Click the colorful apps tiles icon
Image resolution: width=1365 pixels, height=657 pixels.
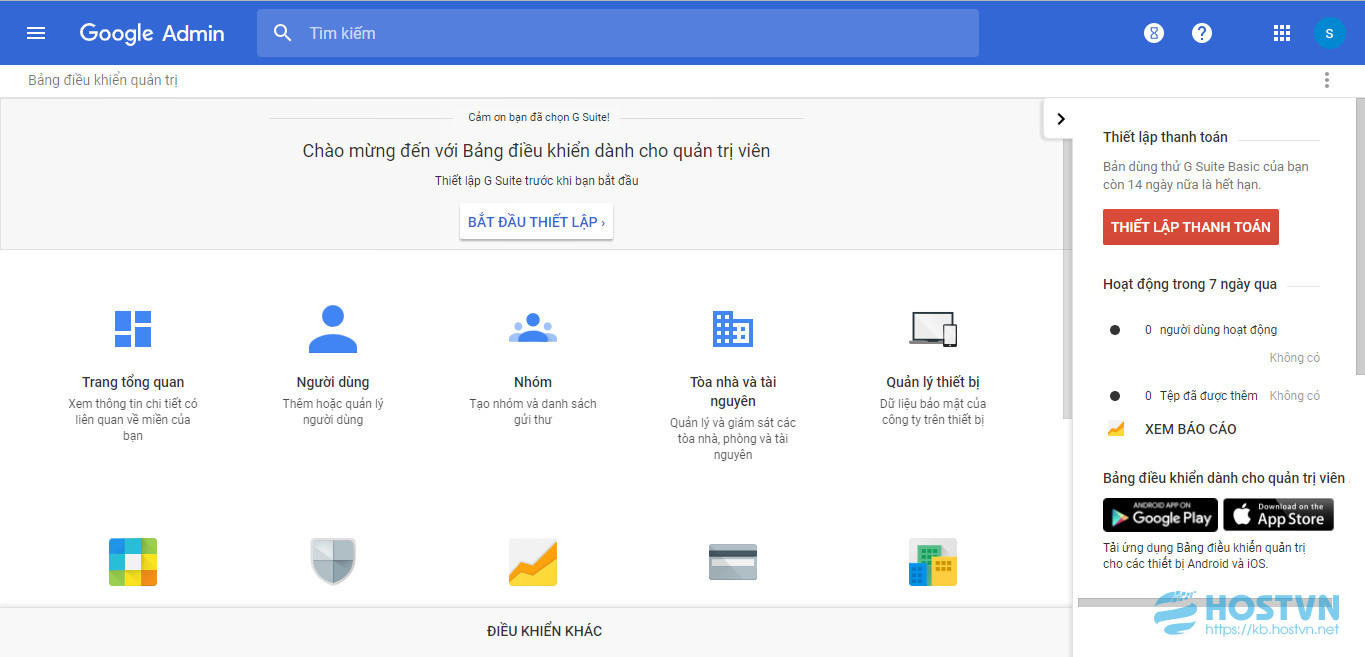coord(133,562)
